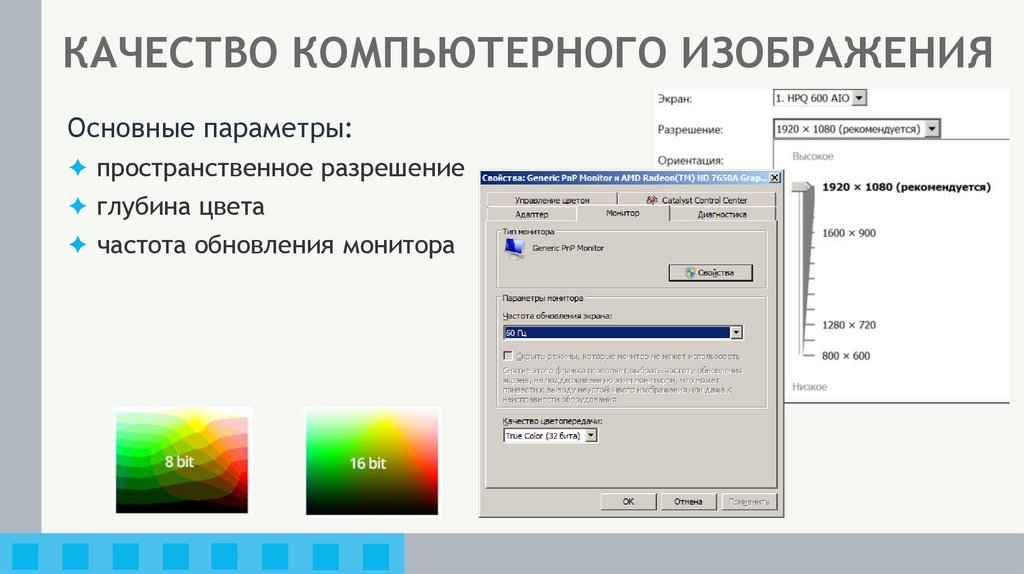
Task: Click the 'Высокое' slider label
Action: click(x=812, y=157)
